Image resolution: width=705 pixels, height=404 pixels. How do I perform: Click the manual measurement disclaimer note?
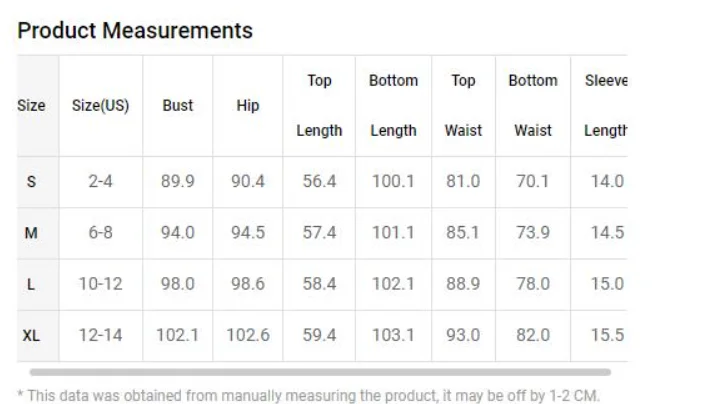tap(308, 396)
